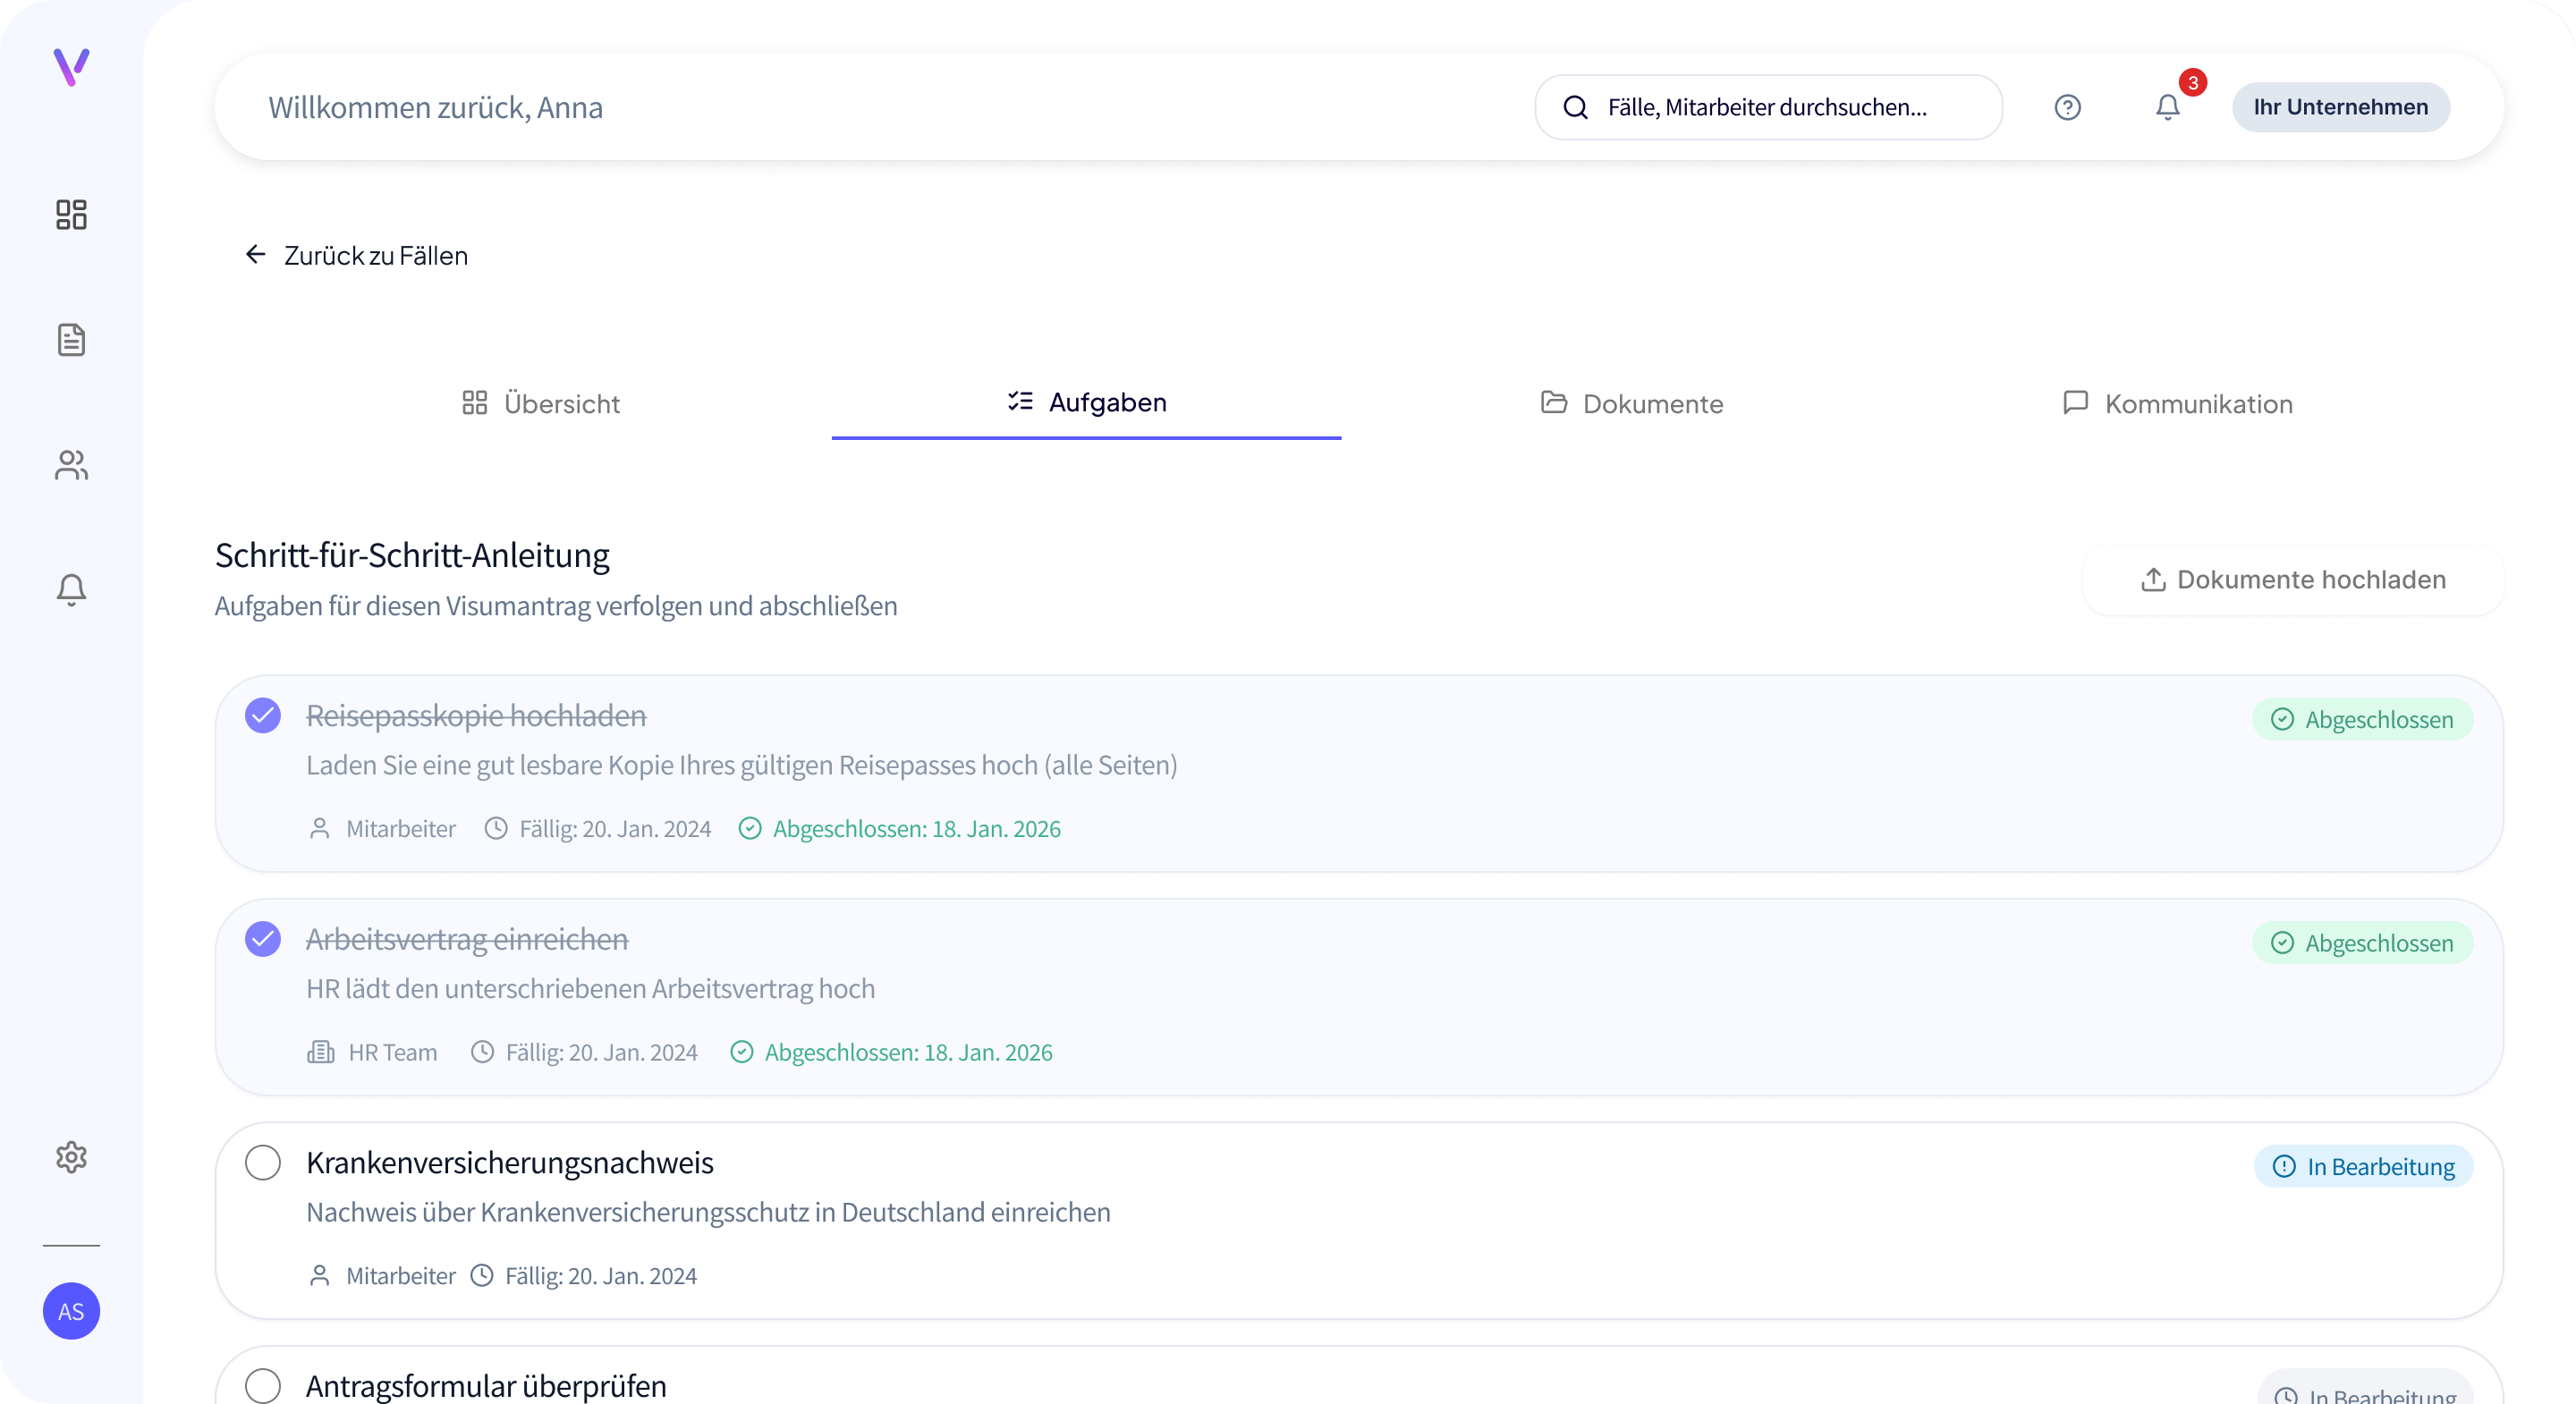This screenshot has height=1404, width=2576.
Task: Click the sidebar notifications bell icon
Action: (71, 590)
